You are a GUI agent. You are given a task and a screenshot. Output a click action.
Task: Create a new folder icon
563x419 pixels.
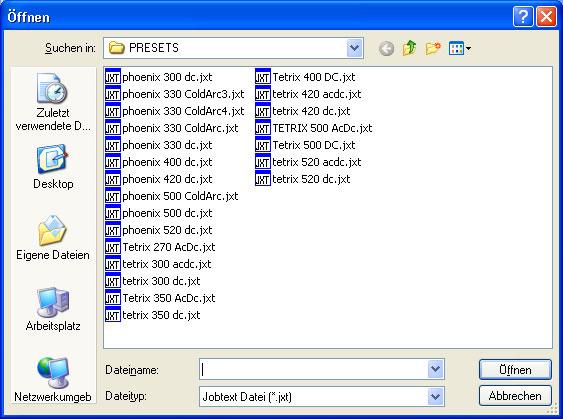tap(433, 48)
